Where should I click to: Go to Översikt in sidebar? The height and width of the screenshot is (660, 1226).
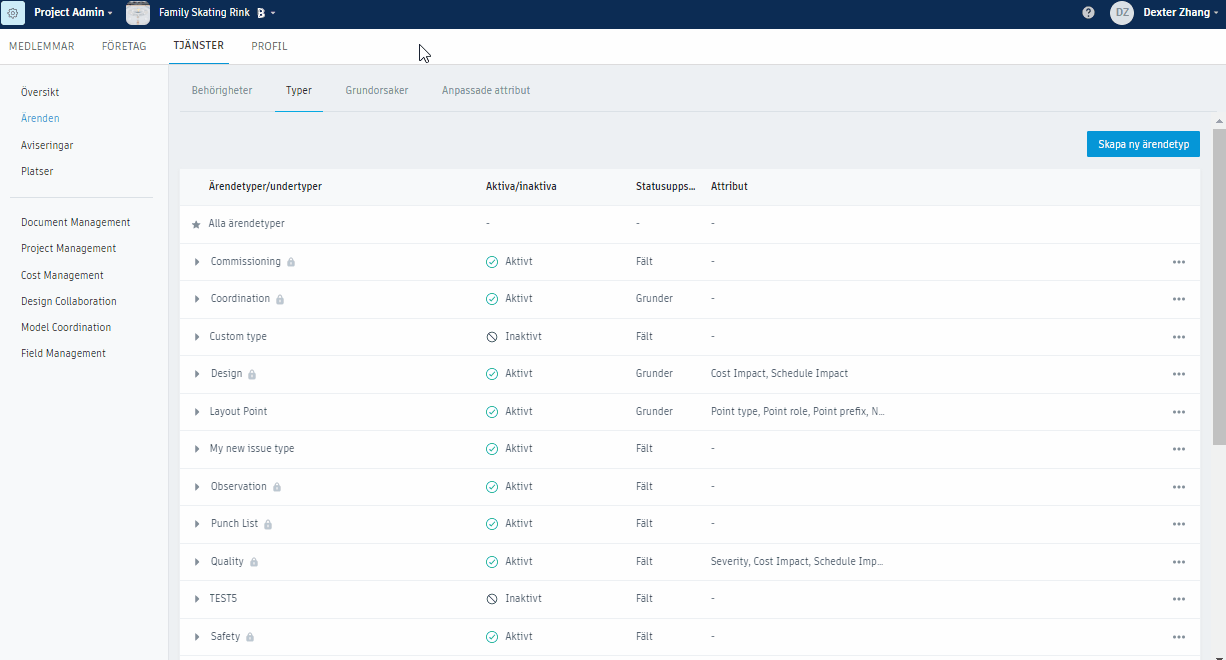pos(40,92)
